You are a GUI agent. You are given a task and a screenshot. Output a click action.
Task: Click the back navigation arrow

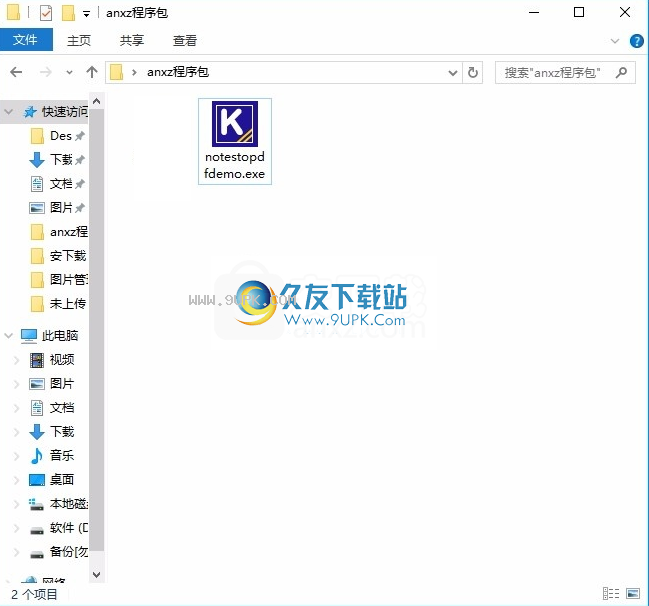tap(16, 72)
